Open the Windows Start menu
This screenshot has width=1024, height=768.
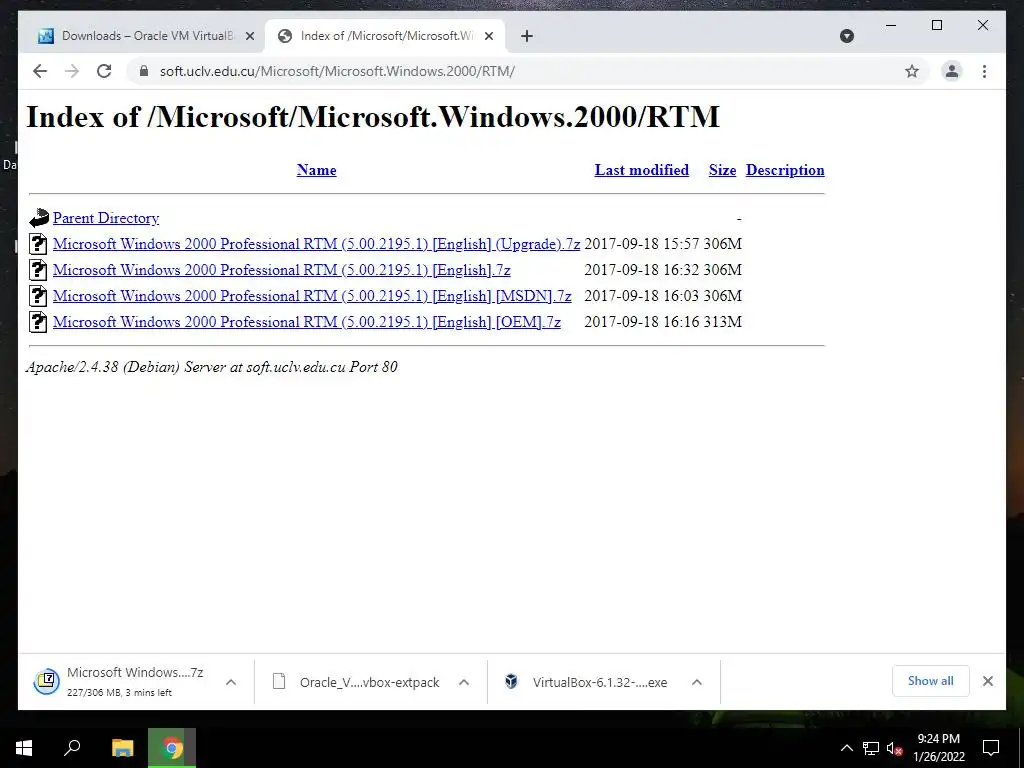coord(24,748)
